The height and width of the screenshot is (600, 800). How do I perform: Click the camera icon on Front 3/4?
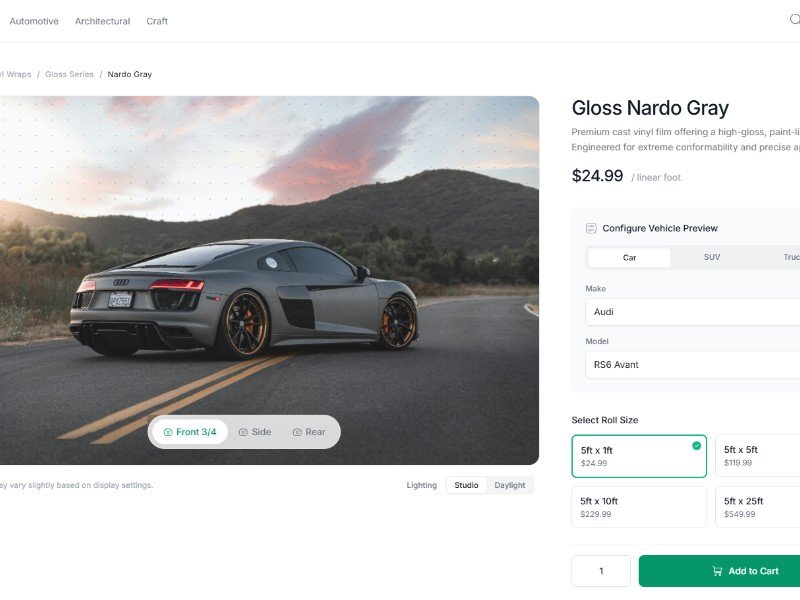168,432
